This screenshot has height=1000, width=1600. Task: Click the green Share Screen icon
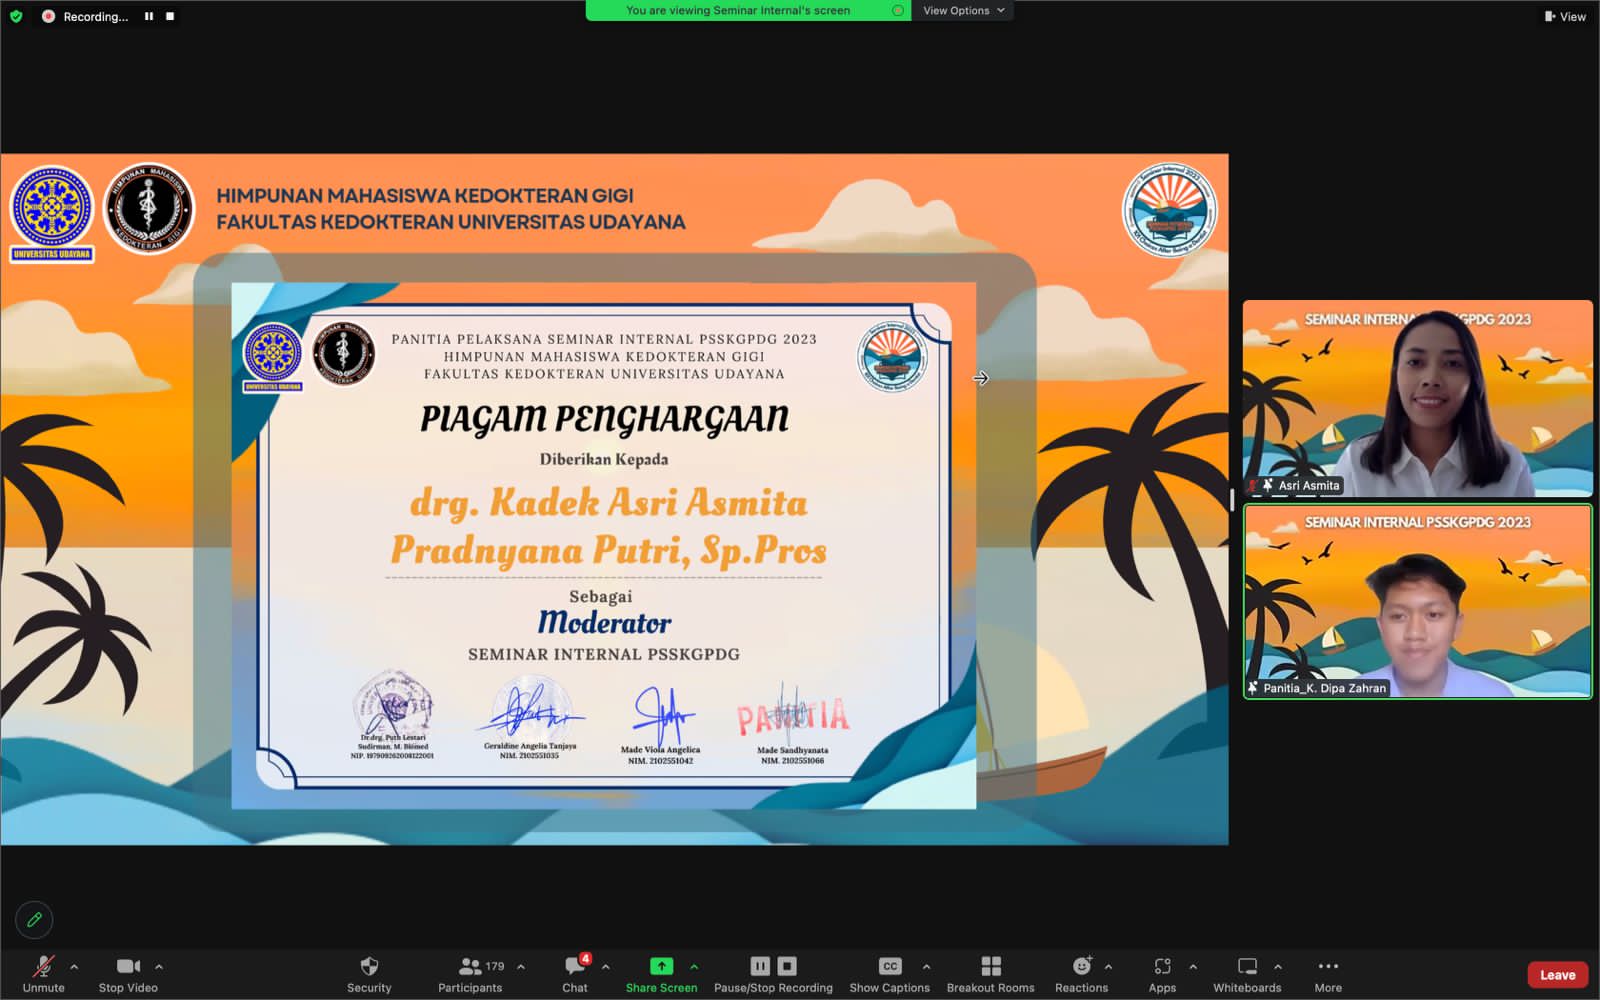(661, 966)
